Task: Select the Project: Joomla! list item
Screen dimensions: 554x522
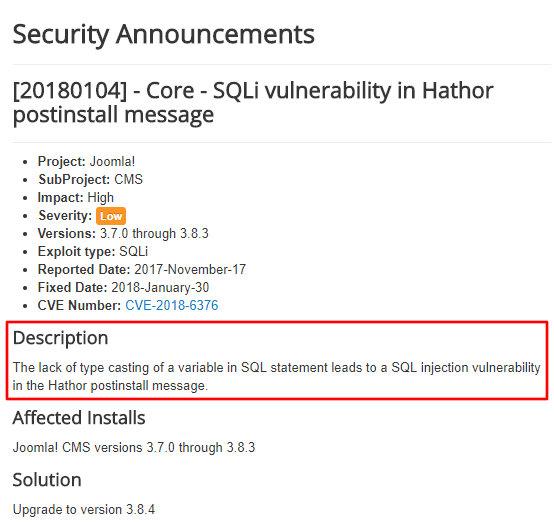Action: [x=86, y=162]
